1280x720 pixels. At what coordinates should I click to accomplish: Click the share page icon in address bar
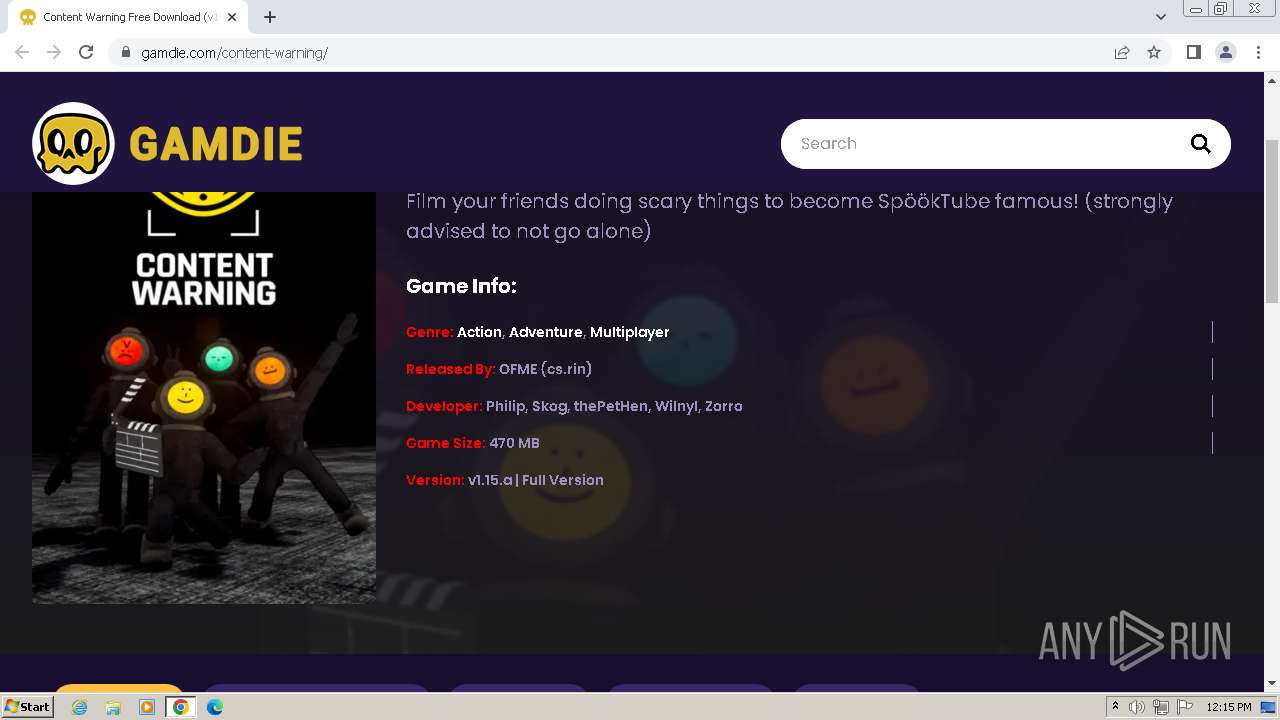tap(1122, 52)
